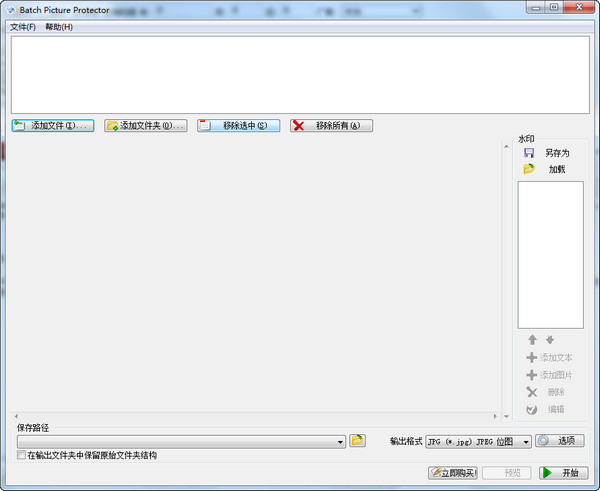The width and height of the screenshot is (600, 491).
Task: Expand the 保存路径 path dropdown
Action: (x=340, y=442)
